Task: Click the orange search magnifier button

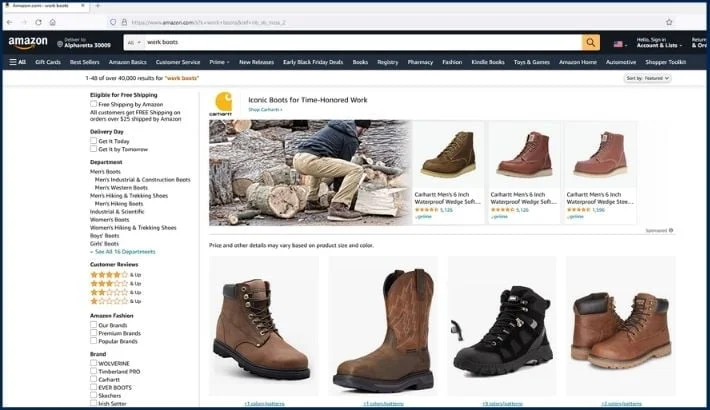Action: tap(590, 43)
